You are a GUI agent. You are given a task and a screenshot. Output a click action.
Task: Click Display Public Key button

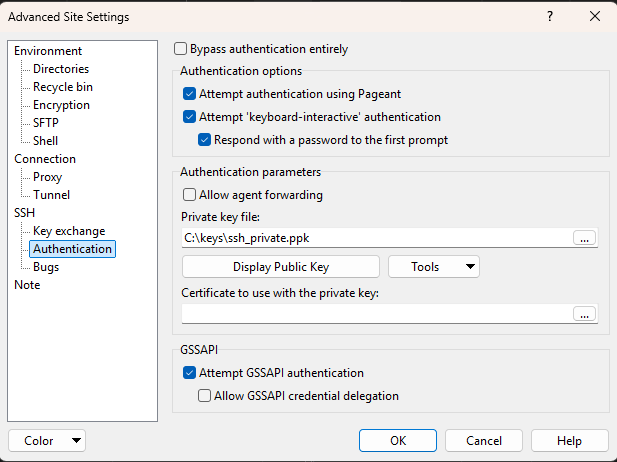[281, 267]
